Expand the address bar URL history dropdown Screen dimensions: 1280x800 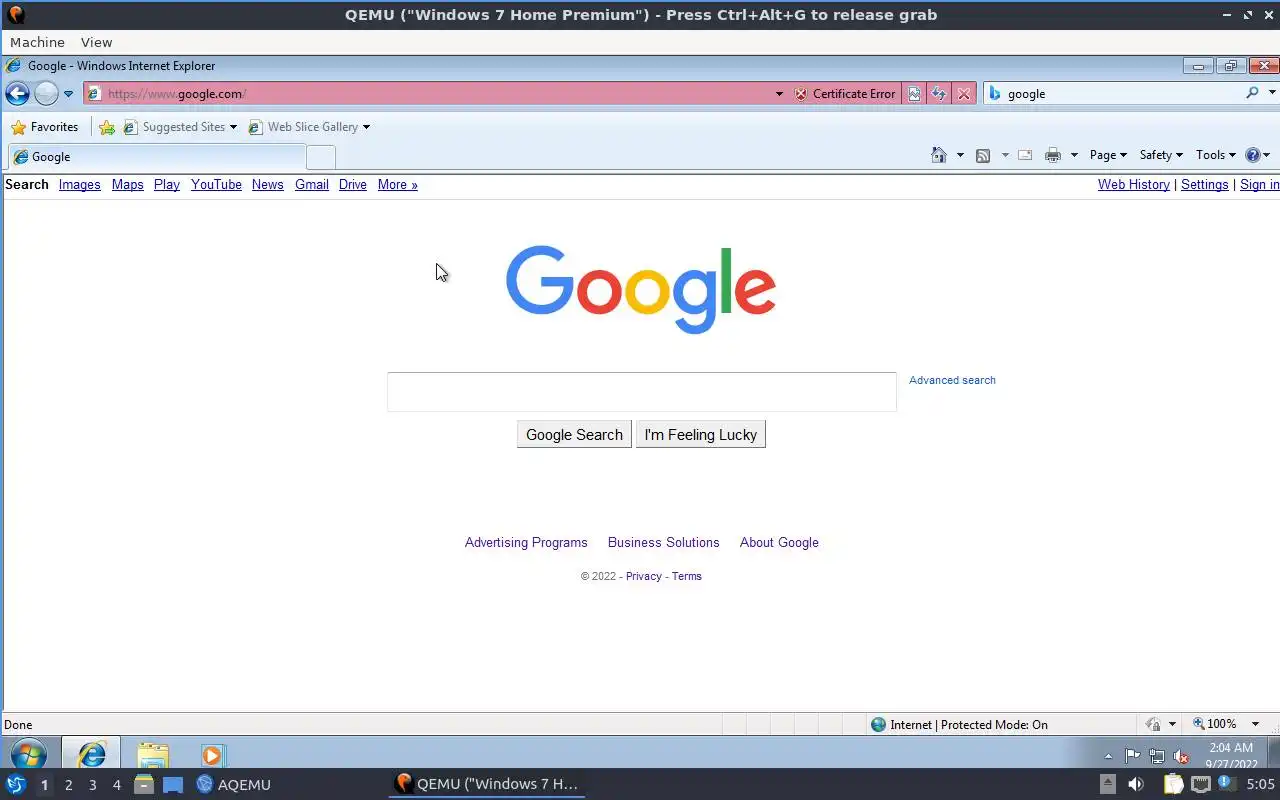pyautogui.click(x=779, y=94)
